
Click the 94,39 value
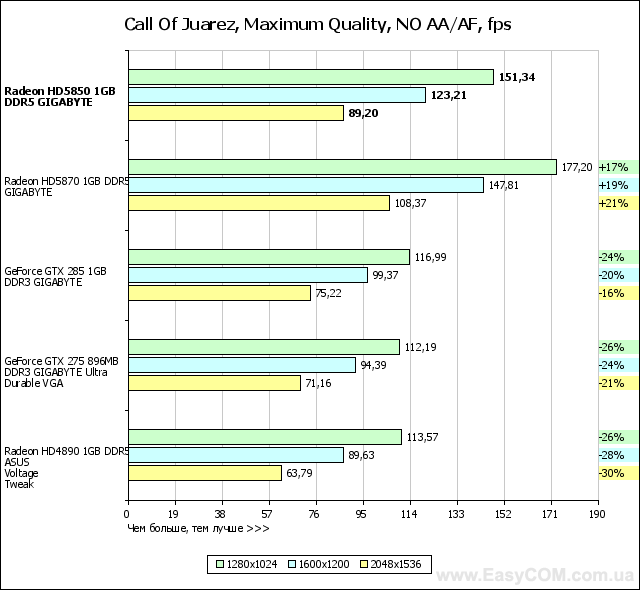tap(373, 365)
